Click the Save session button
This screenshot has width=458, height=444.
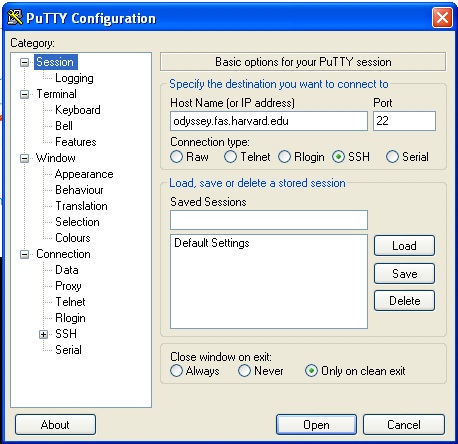click(404, 274)
